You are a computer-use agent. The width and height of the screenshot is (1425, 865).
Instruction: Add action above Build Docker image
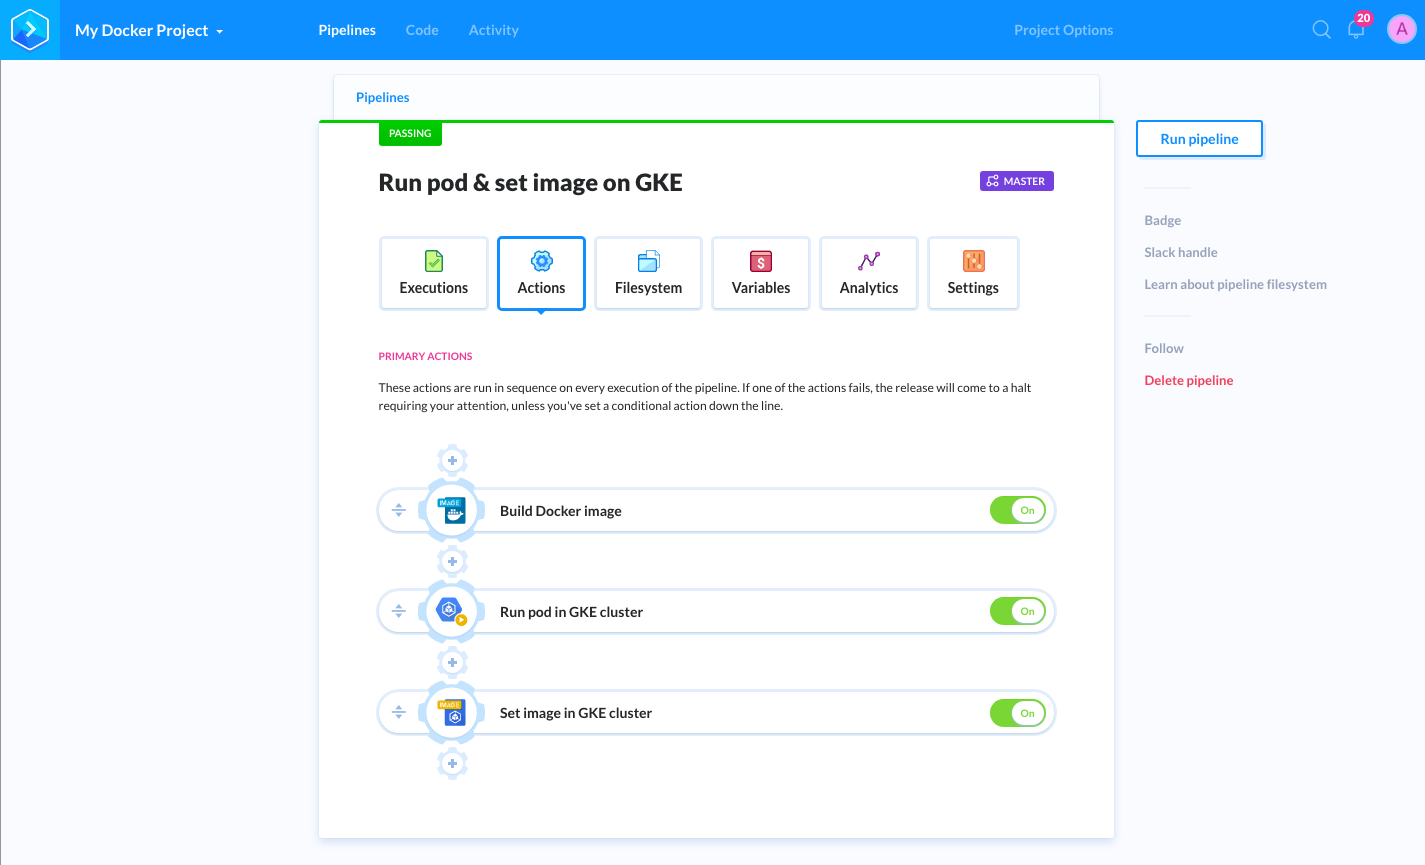(452, 460)
